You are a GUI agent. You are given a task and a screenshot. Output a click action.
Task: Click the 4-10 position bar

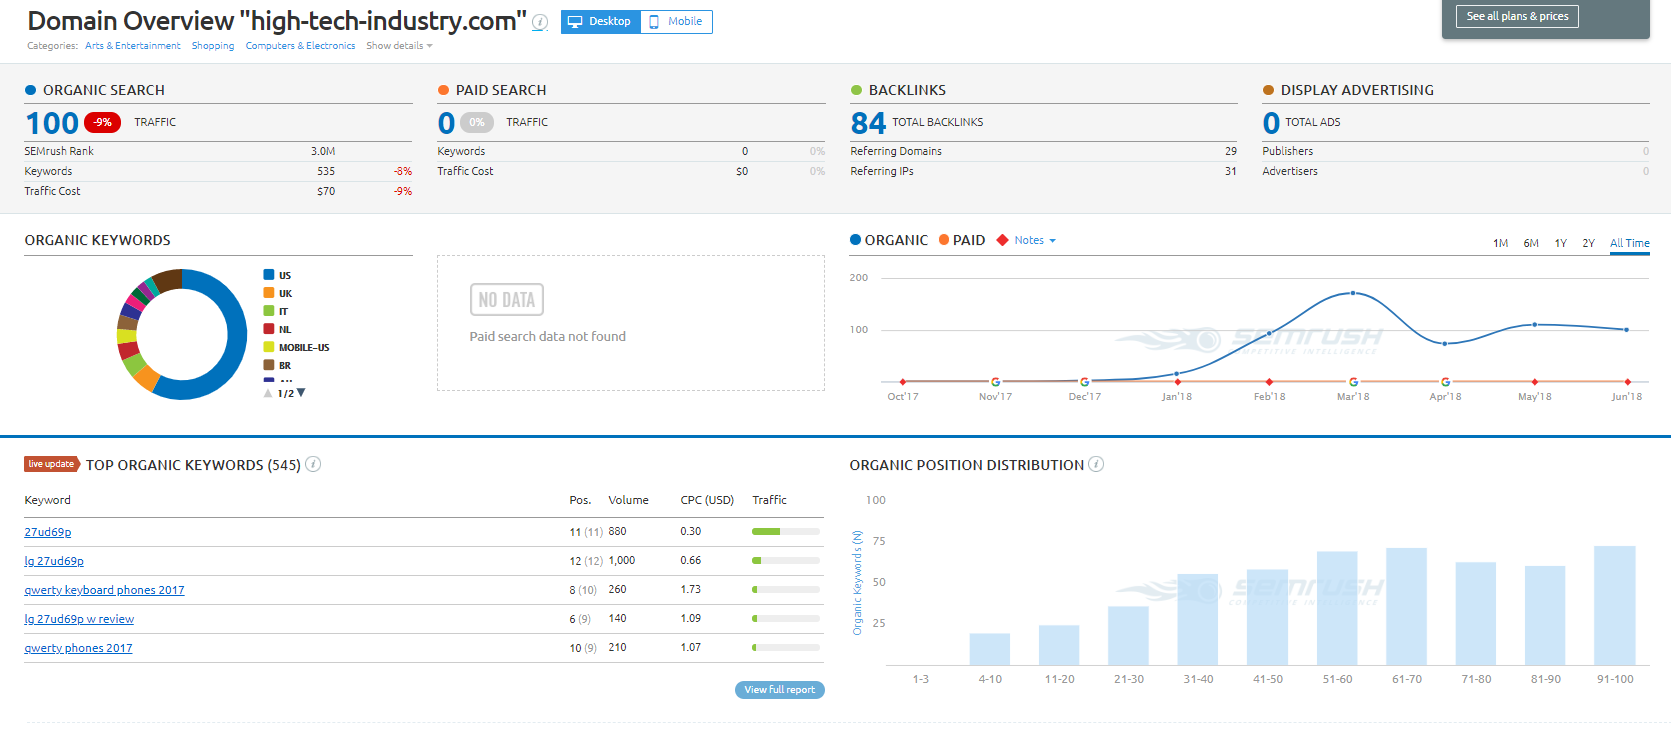990,649
